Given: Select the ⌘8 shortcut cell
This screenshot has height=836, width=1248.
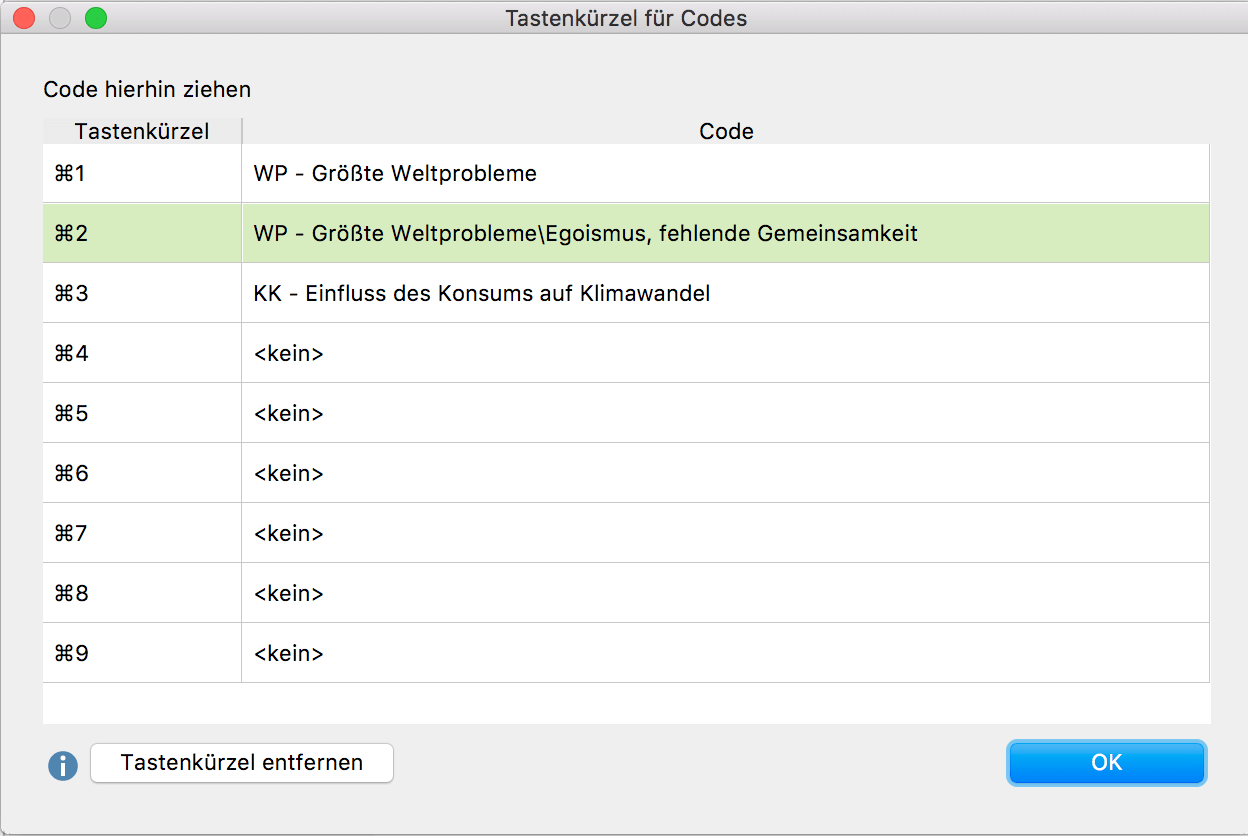Looking at the screenshot, I should [x=142, y=594].
